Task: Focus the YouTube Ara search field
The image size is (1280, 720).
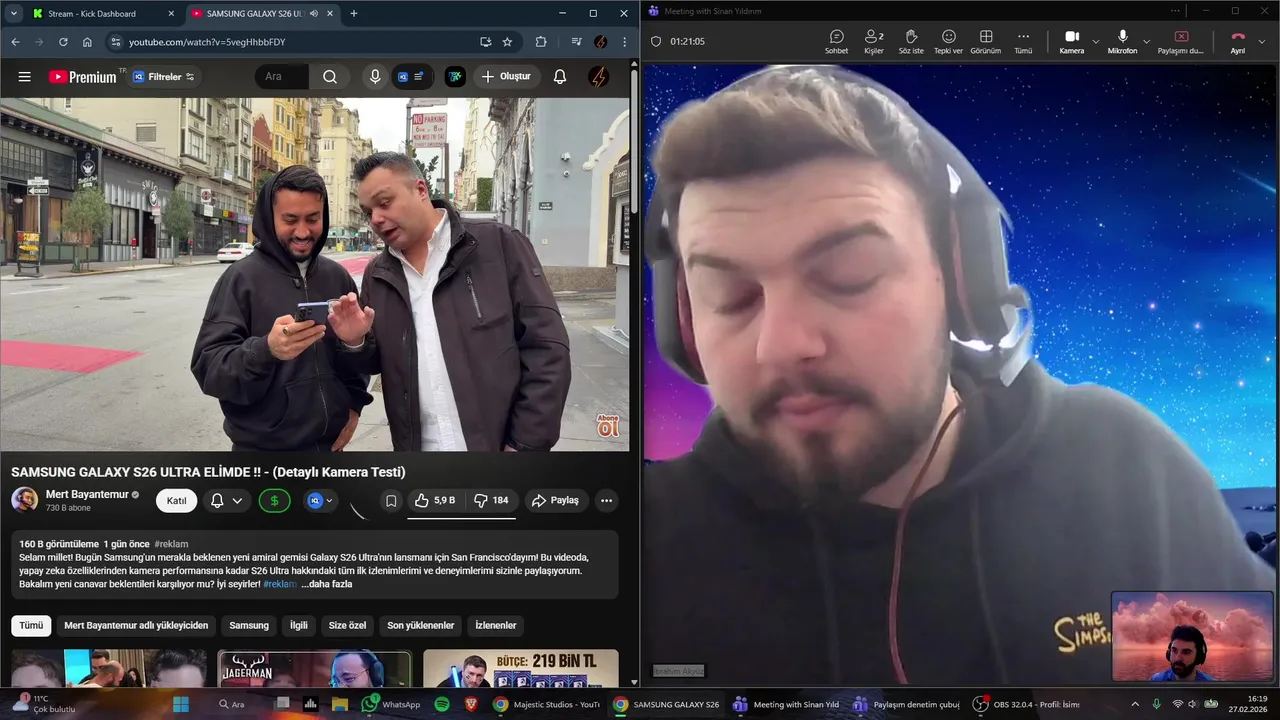Action: tap(282, 77)
